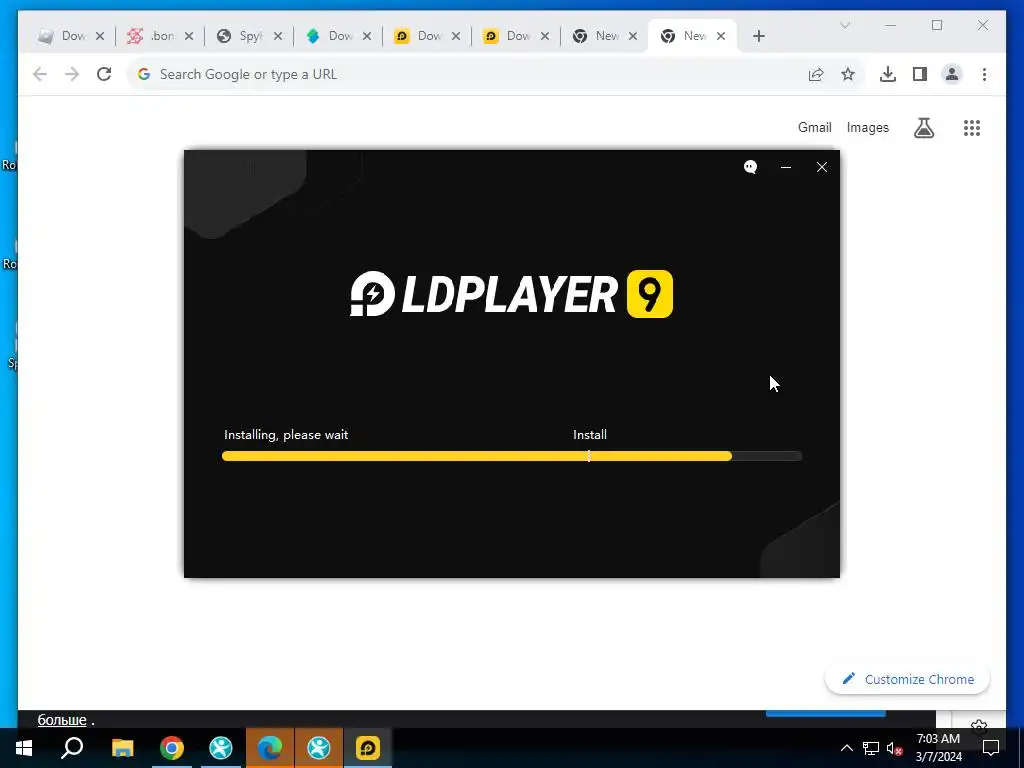Open the taskbar clock showing 7:03 AM
1024x768 pixels.
coord(938,748)
